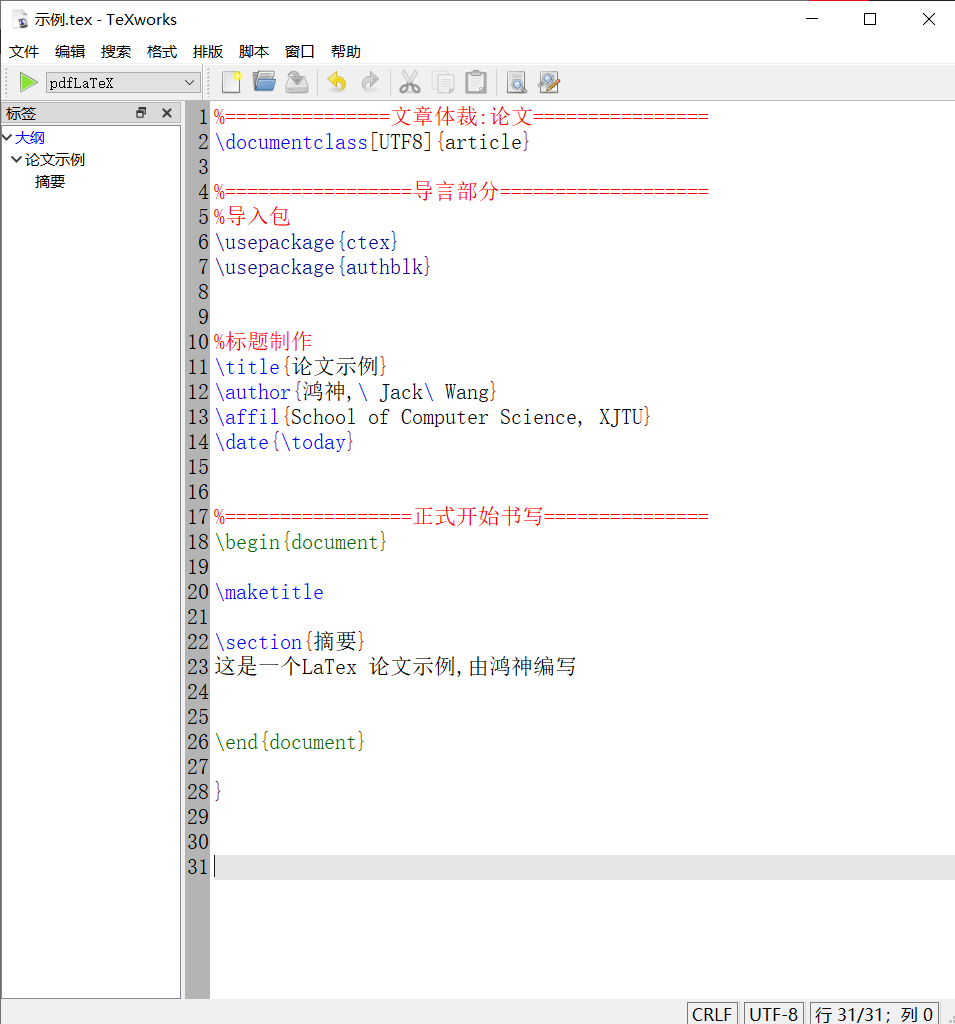This screenshot has height=1024, width=955.
Task: Close the 标签 side panel
Action: (167, 112)
